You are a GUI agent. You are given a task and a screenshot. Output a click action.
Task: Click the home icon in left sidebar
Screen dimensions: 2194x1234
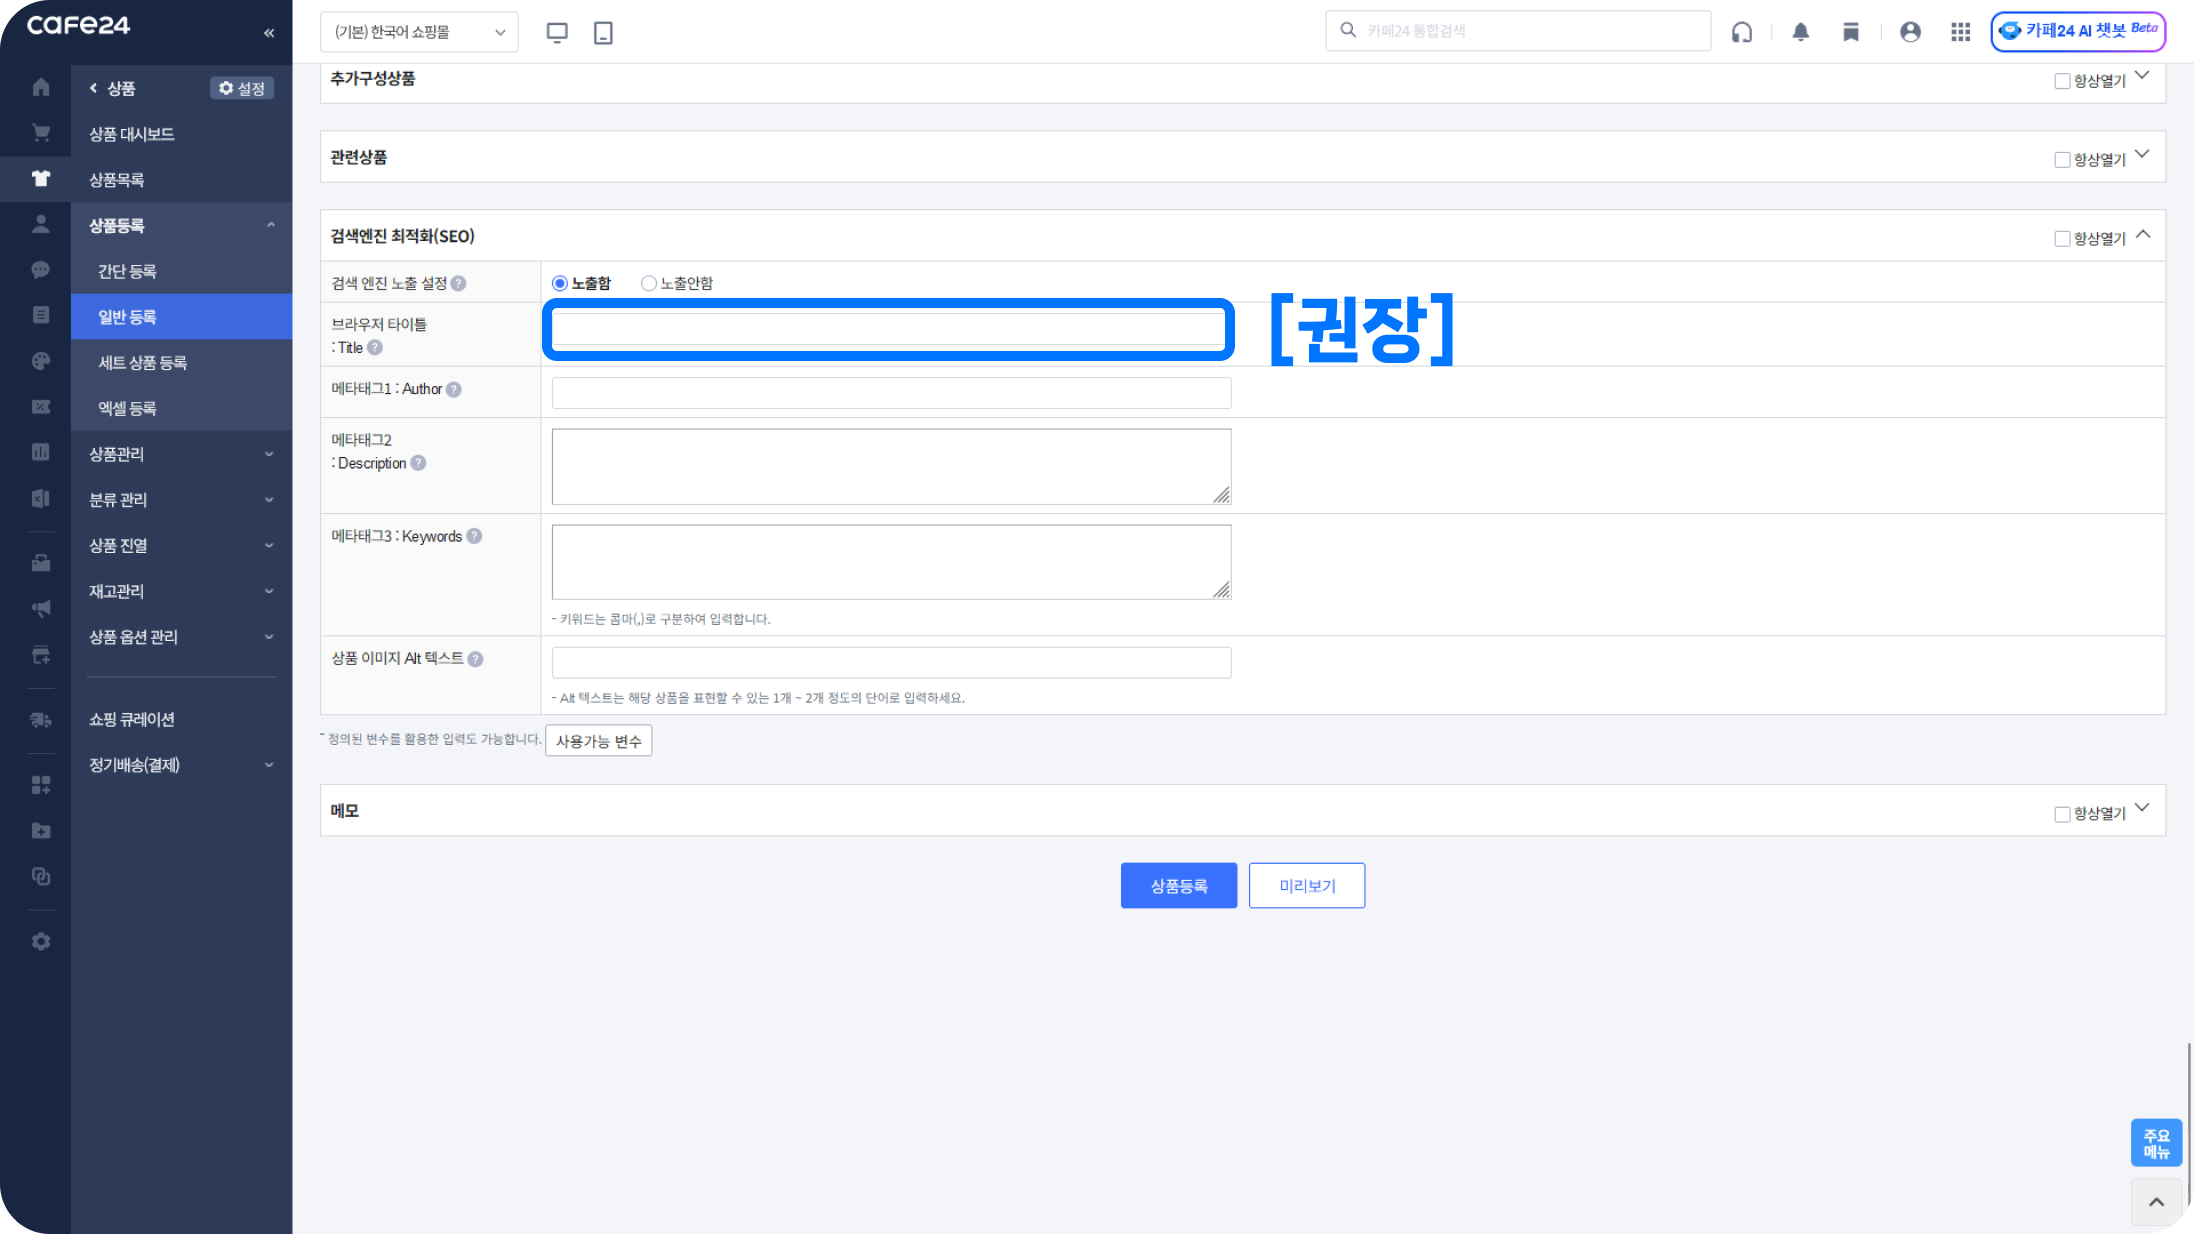click(x=40, y=88)
